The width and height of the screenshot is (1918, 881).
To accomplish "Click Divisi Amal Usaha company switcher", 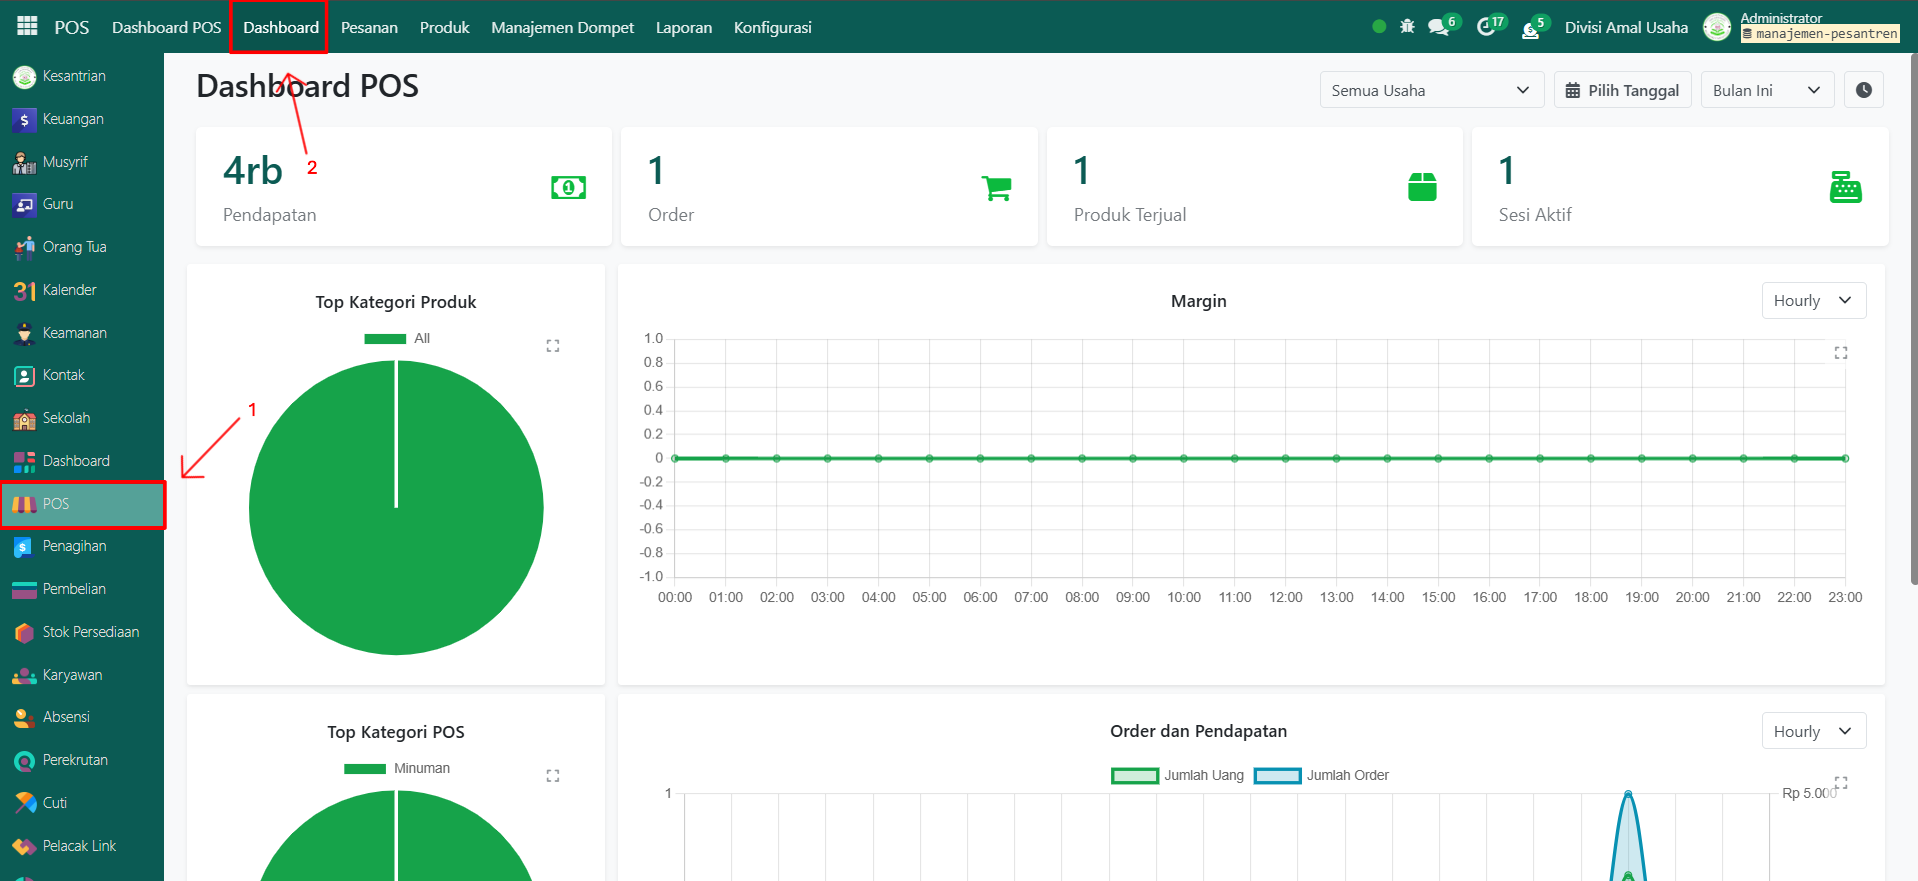I will point(1625,27).
